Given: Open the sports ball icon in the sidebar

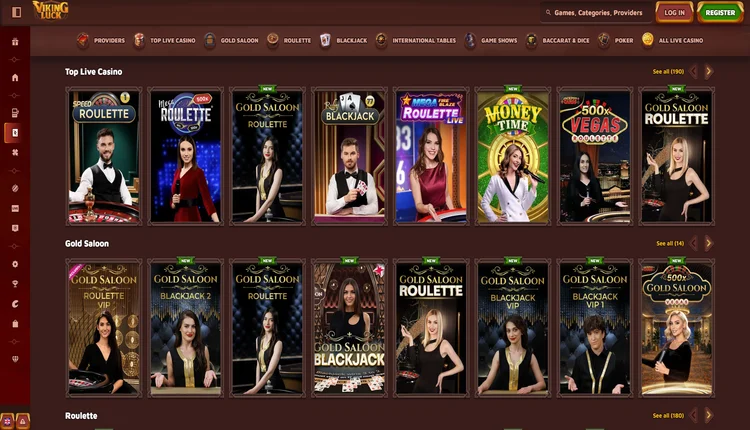Looking at the screenshot, I should (15, 188).
